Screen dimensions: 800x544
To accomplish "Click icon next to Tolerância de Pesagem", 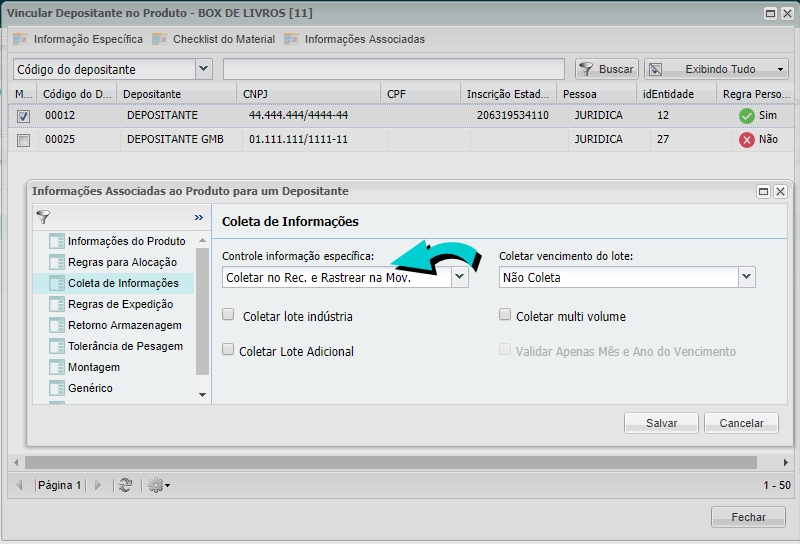I will (x=57, y=346).
